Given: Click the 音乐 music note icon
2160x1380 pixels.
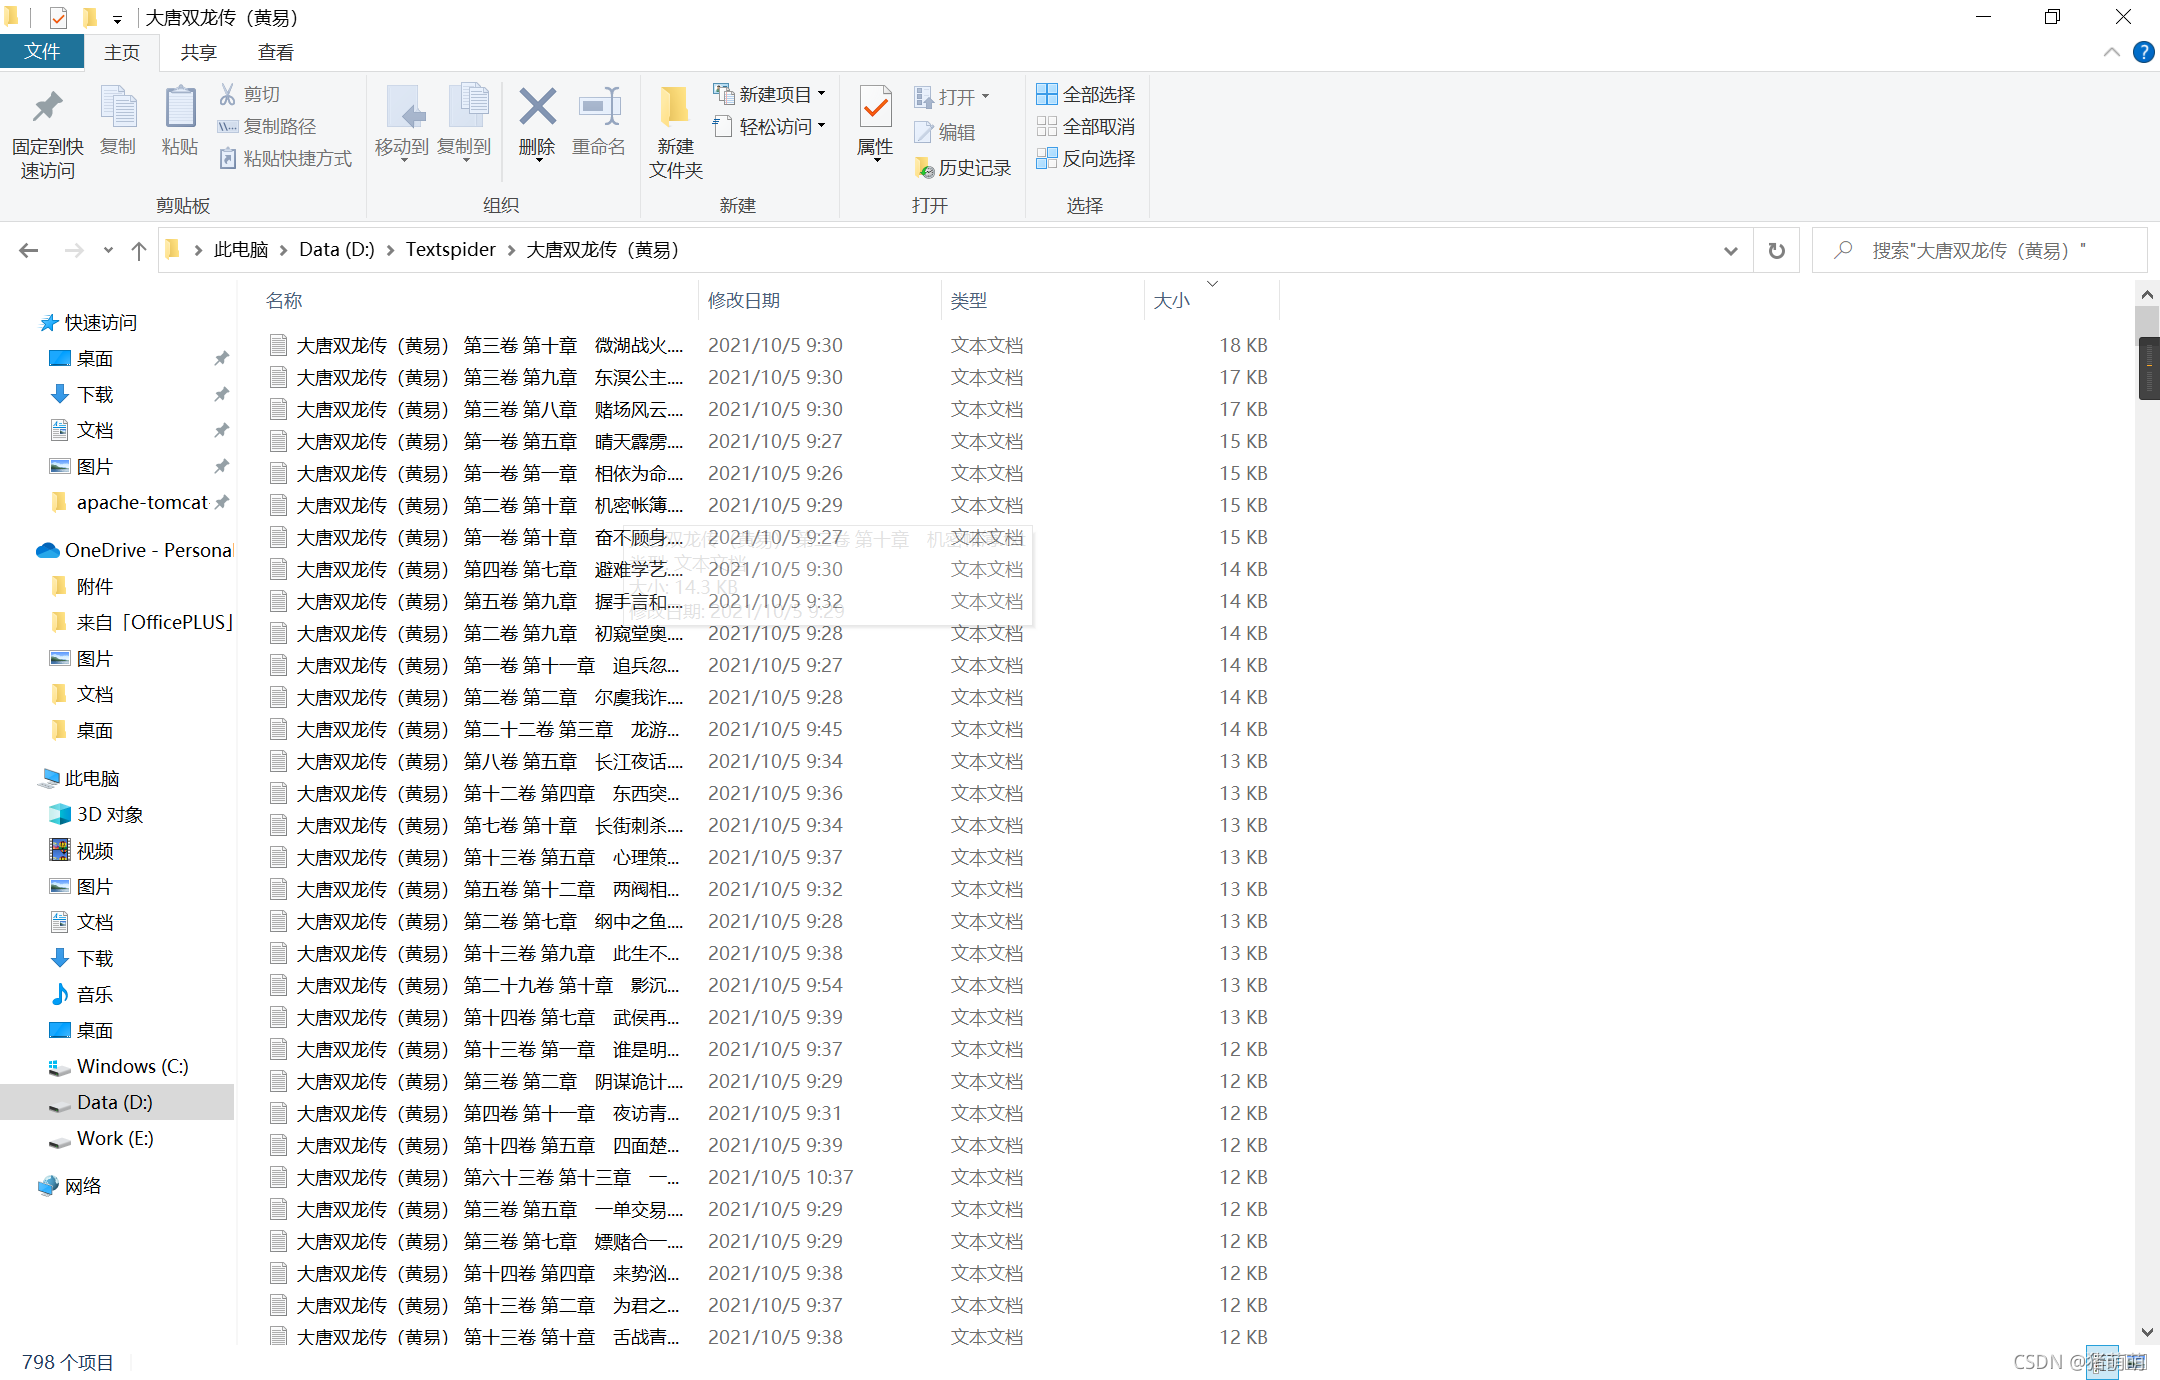Looking at the screenshot, I should click(60, 994).
